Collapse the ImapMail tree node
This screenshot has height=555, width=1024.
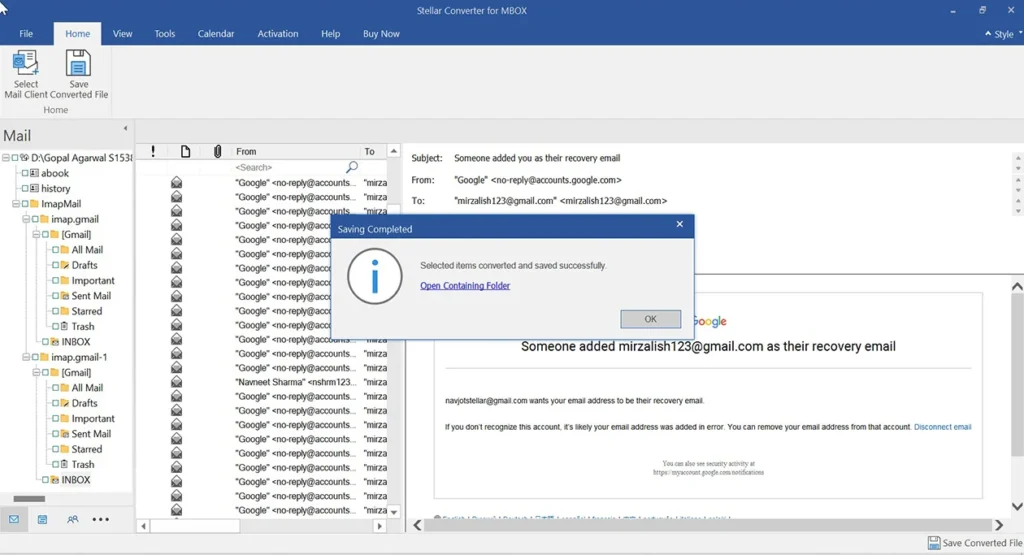[x=16, y=204]
